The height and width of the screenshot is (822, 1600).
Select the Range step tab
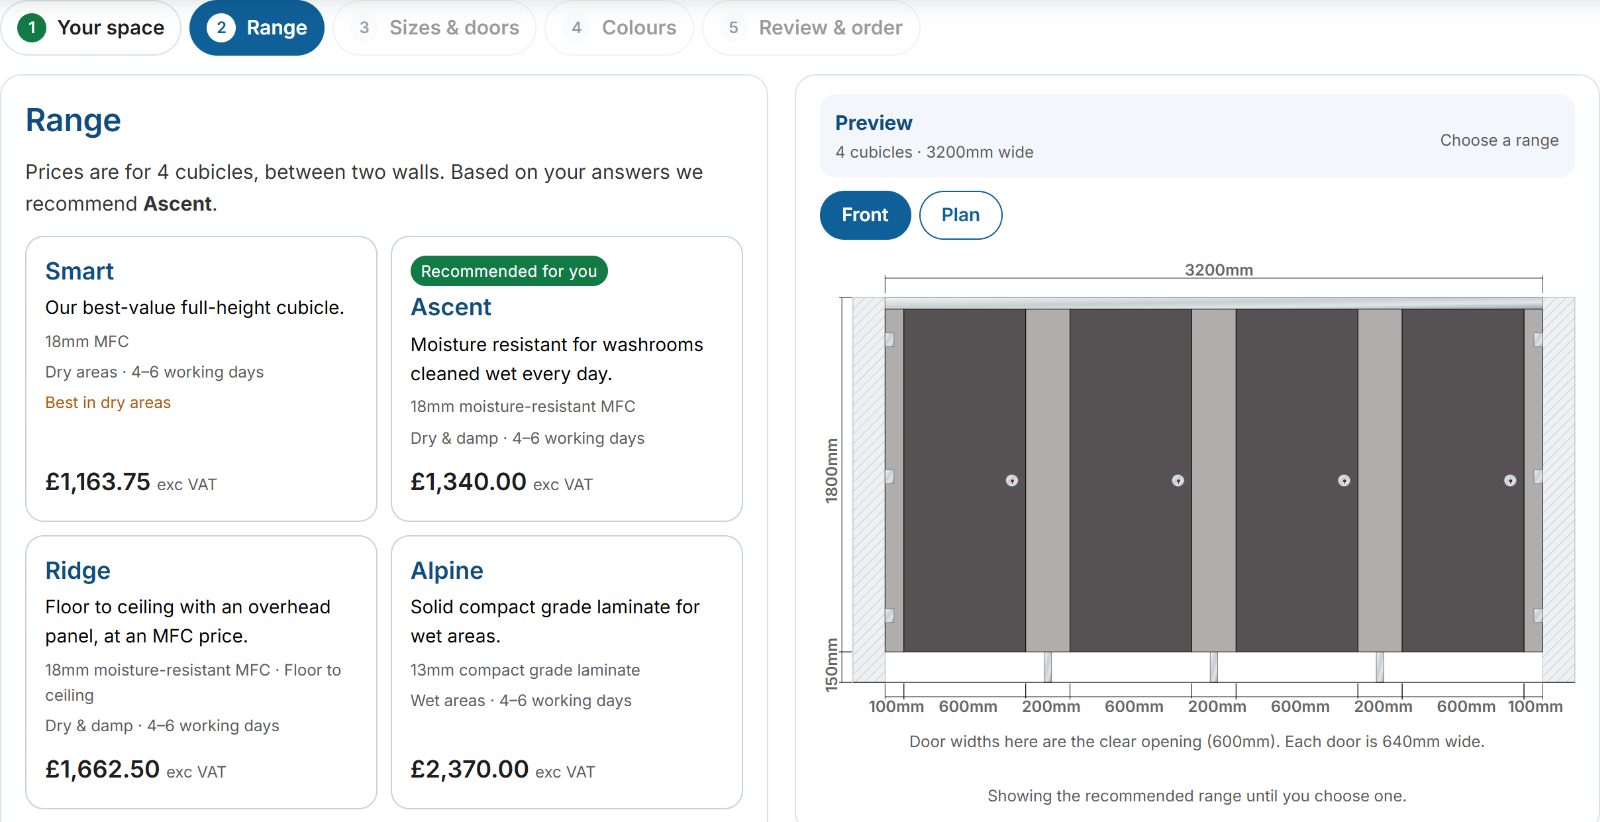257,28
